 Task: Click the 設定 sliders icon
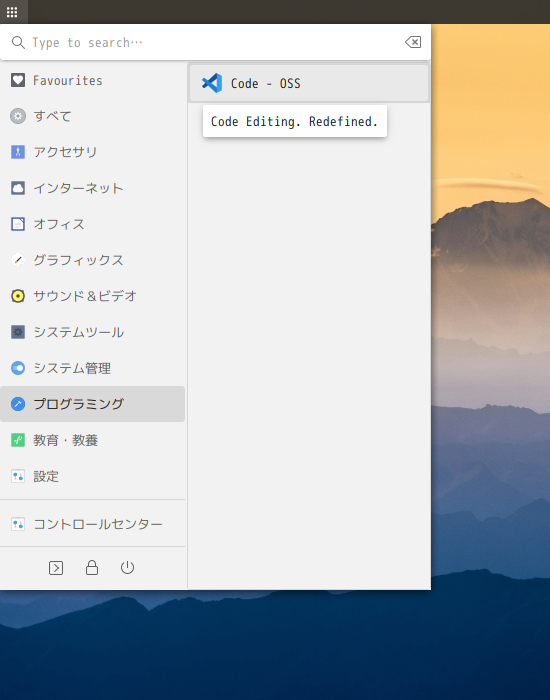(18, 476)
